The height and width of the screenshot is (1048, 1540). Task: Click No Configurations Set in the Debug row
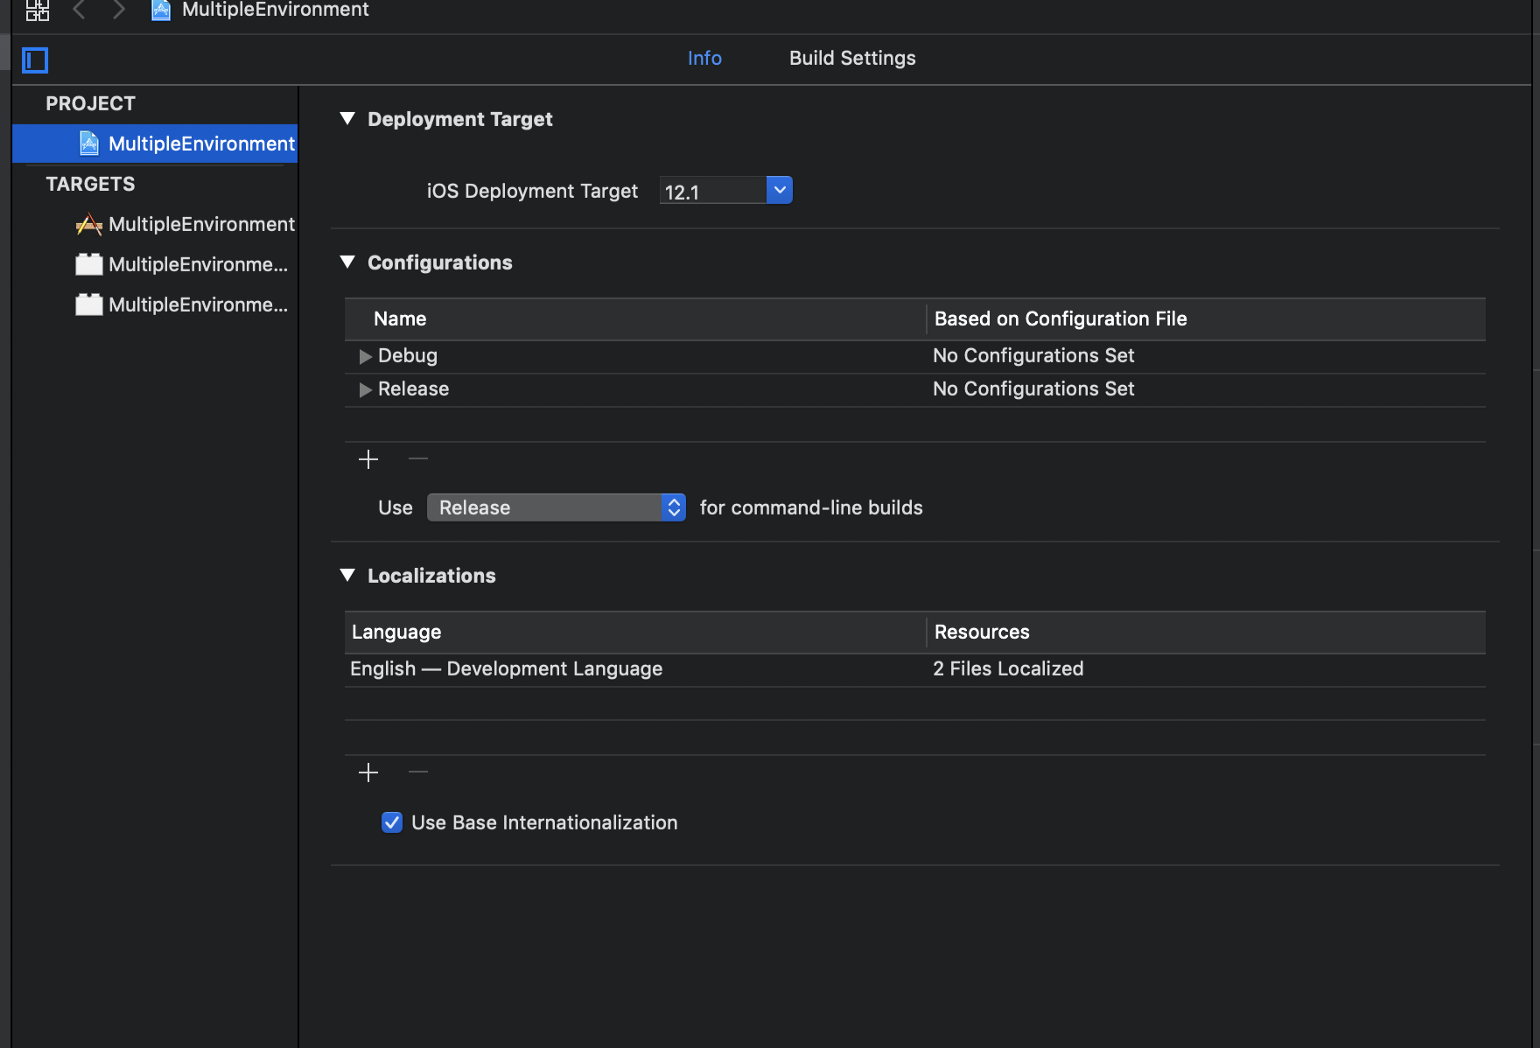click(x=1033, y=356)
